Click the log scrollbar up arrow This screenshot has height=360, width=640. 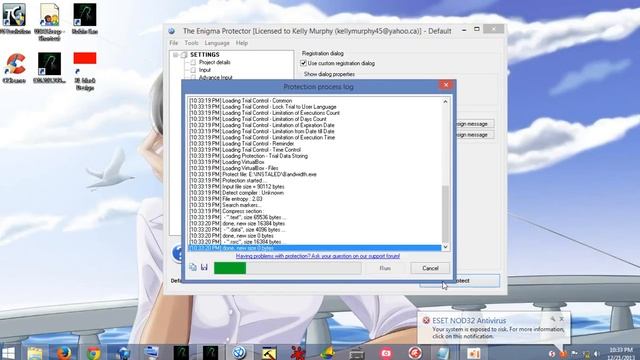(445, 102)
